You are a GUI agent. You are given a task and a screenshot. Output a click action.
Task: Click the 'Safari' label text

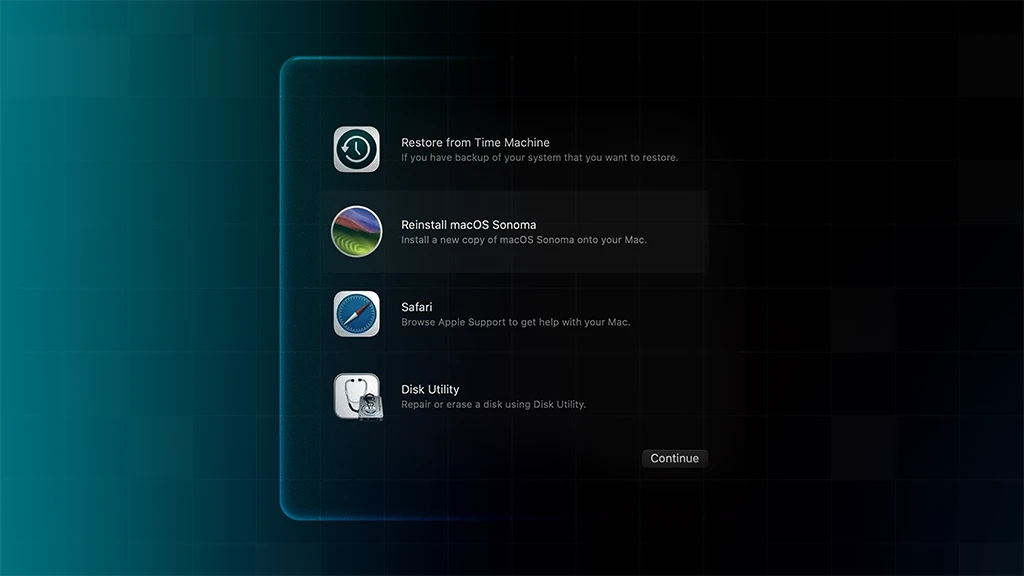click(418, 307)
